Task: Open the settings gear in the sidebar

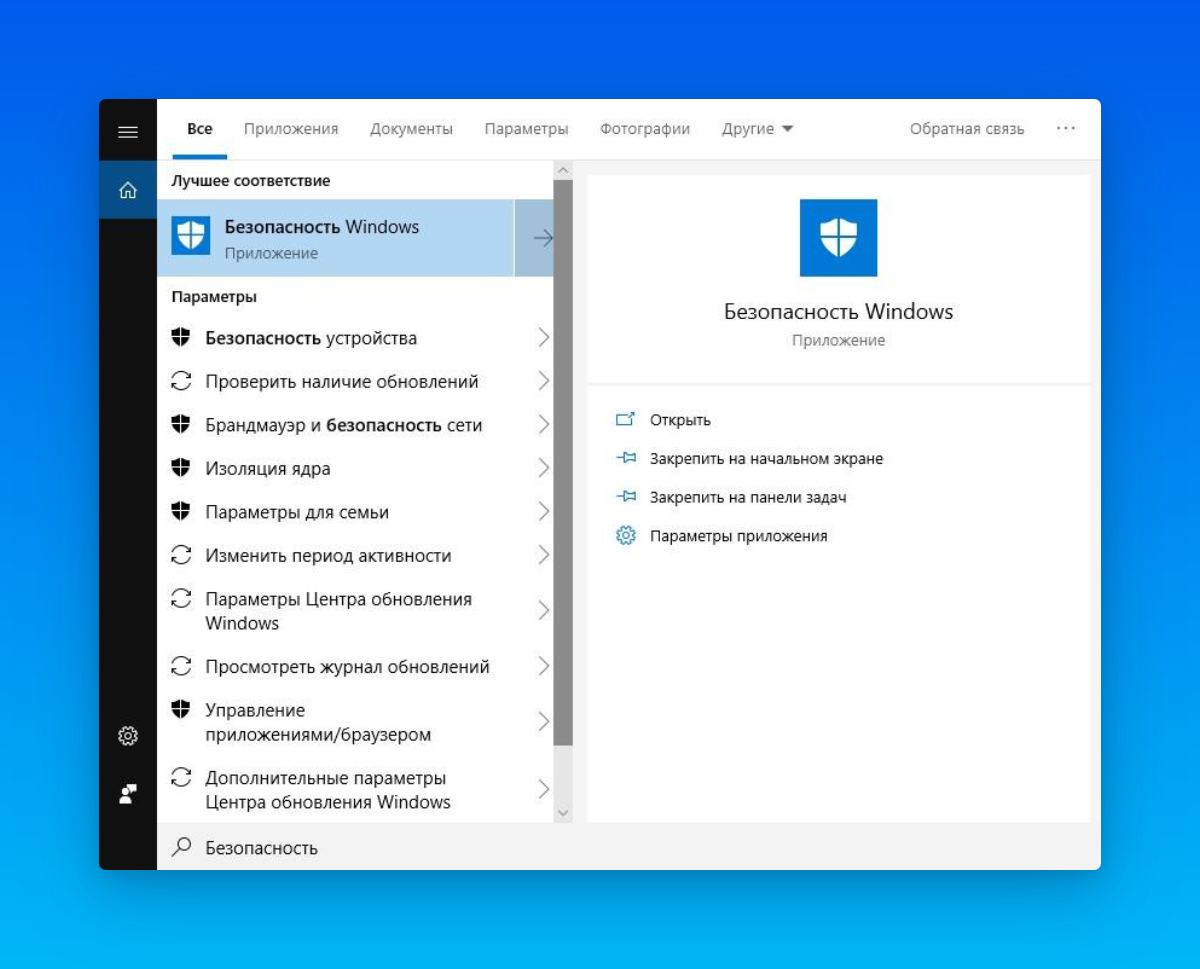Action: (128, 736)
